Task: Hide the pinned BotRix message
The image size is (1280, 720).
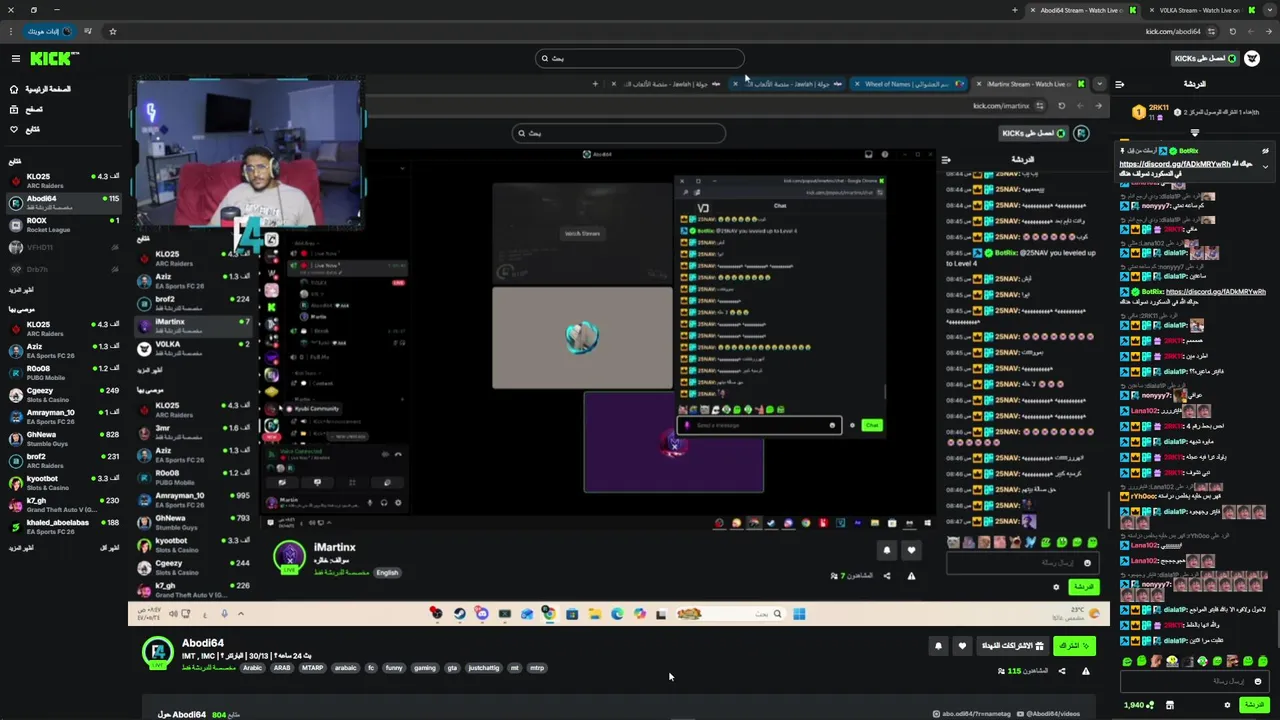Action: coord(1265,151)
